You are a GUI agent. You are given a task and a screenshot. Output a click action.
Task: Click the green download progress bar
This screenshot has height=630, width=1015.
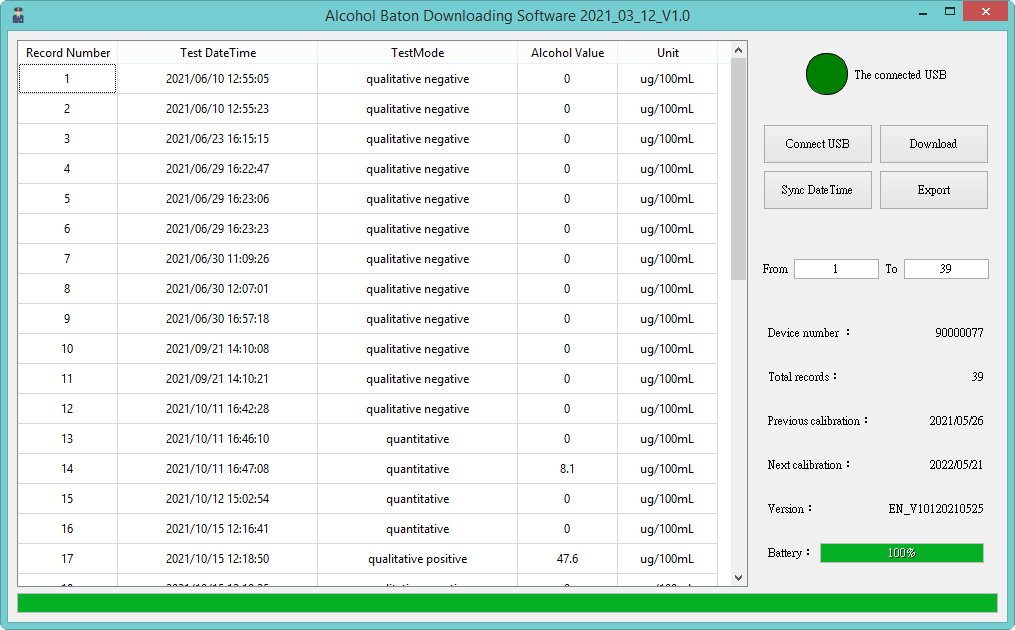(508, 603)
